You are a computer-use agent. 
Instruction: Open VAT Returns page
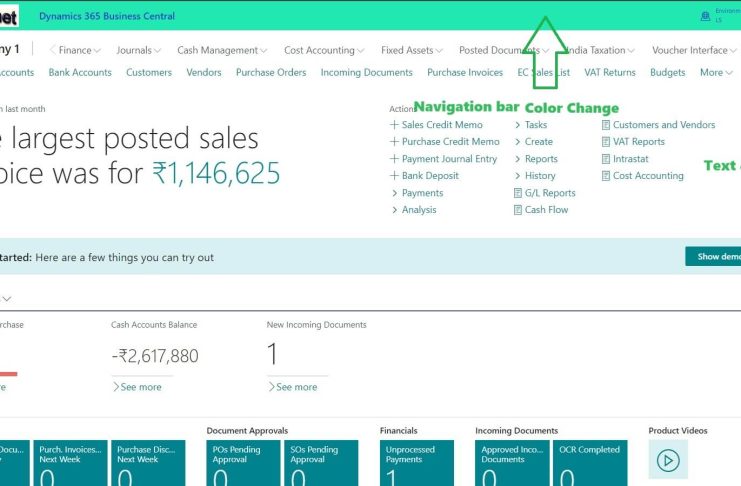[x=610, y=72]
